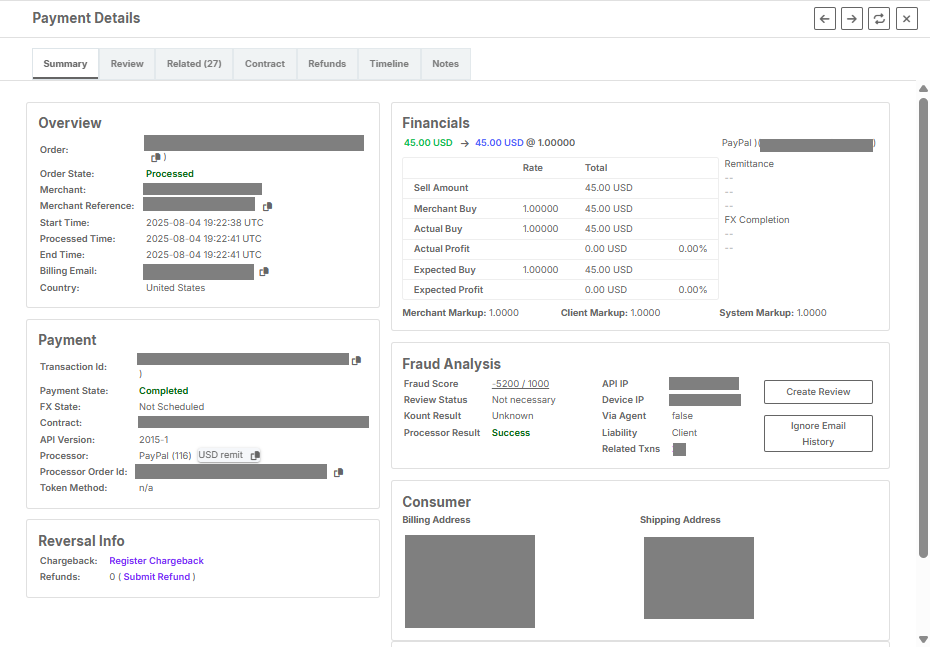Screen dimensions: 930x657
Task: View the Timeline tab
Action: point(388,63)
